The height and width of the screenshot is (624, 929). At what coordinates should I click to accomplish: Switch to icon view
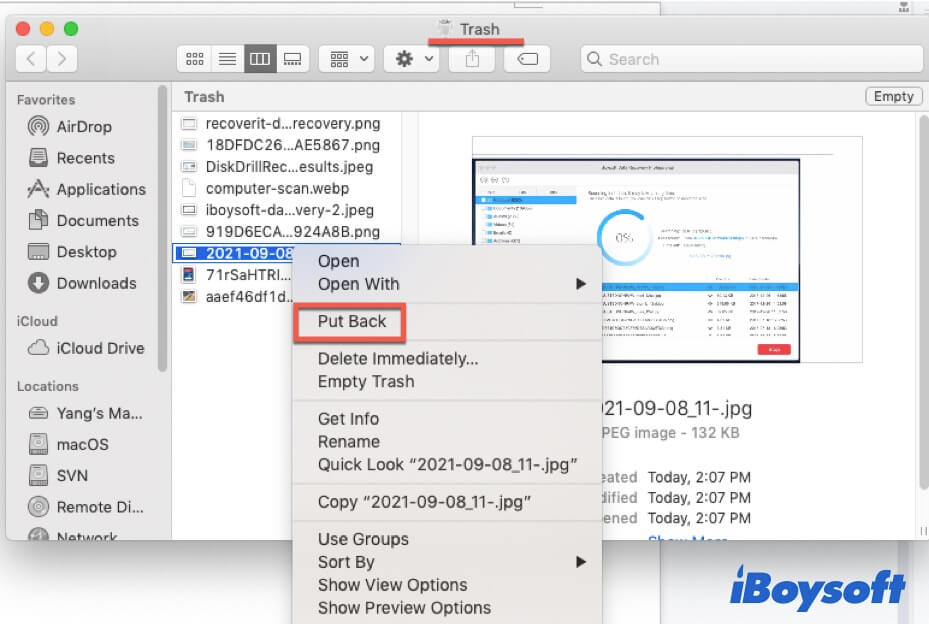click(x=194, y=59)
